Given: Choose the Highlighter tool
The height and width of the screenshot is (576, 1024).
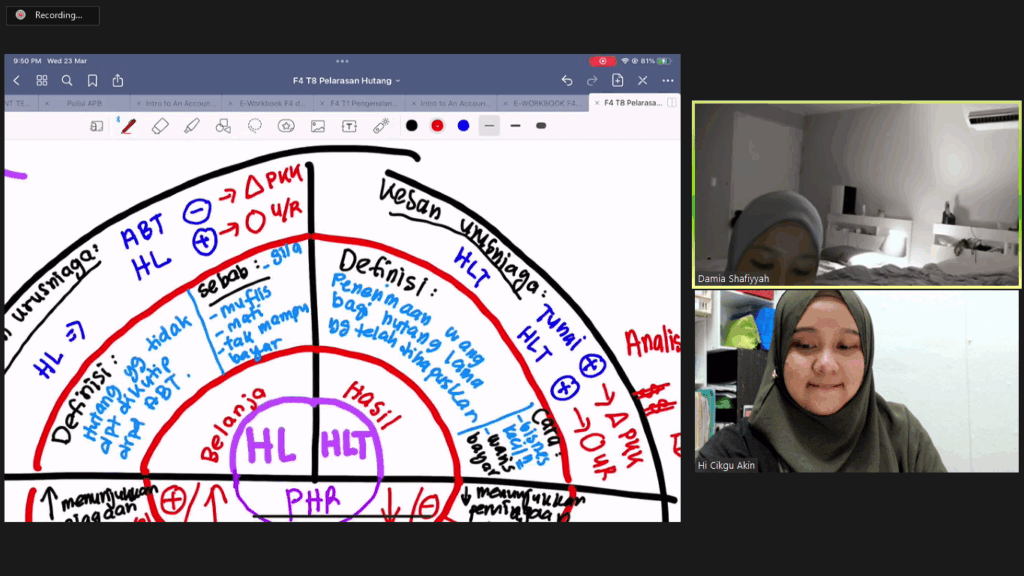Looking at the screenshot, I should [192, 126].
